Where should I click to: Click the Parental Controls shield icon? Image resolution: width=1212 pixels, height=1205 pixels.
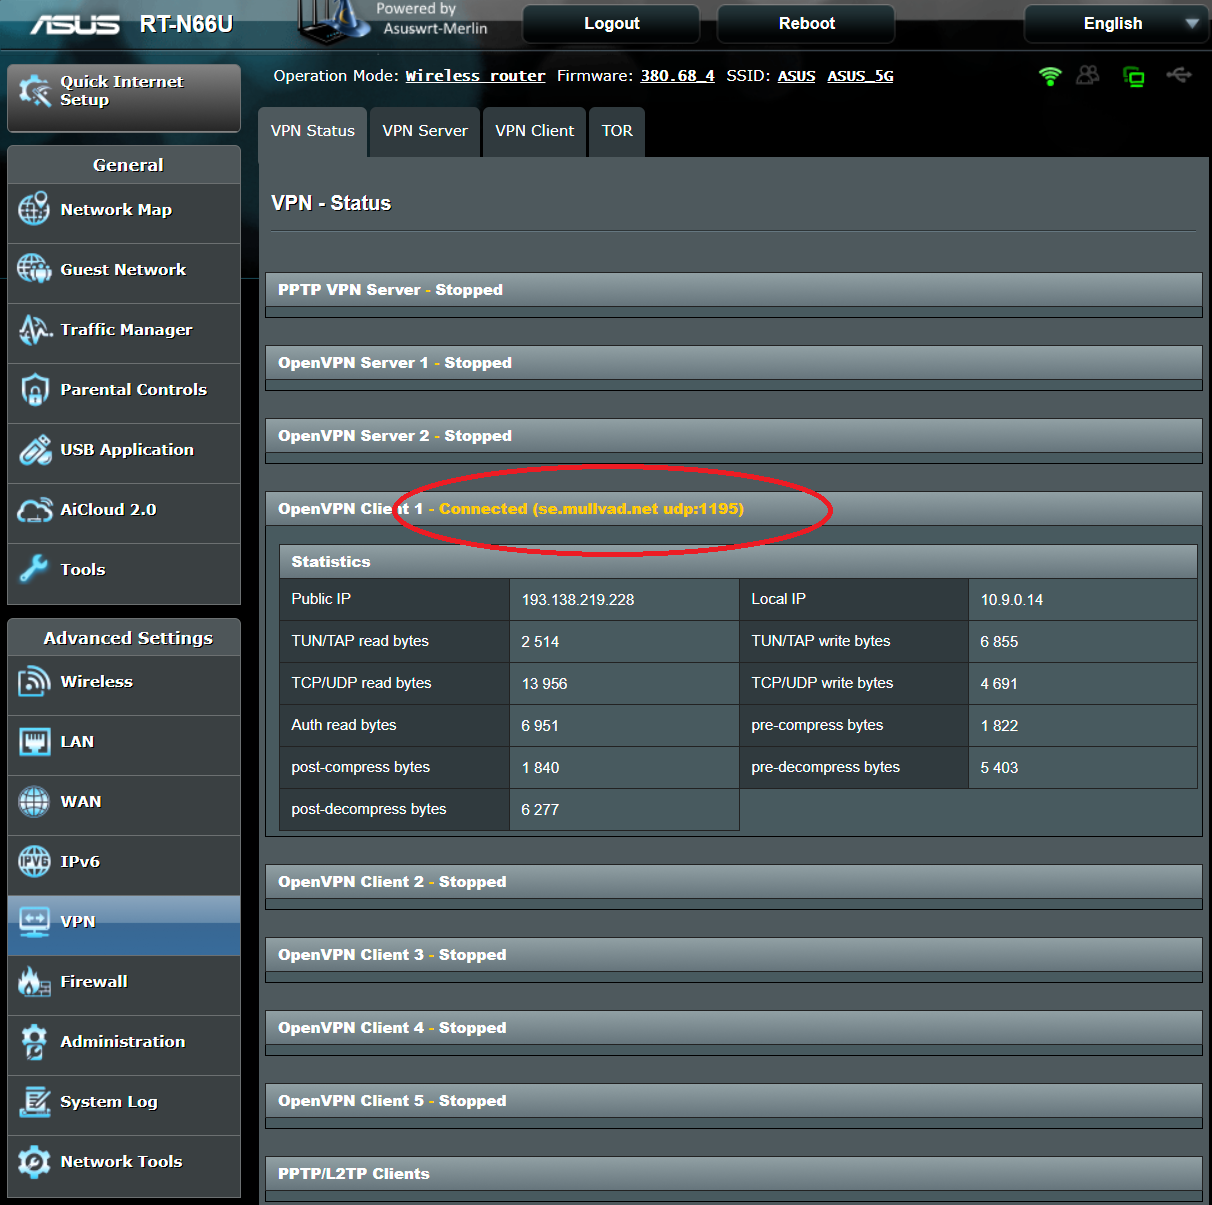click(34, 389)
